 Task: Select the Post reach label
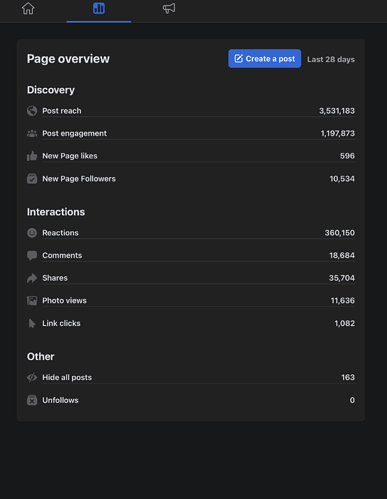point(62,111)
